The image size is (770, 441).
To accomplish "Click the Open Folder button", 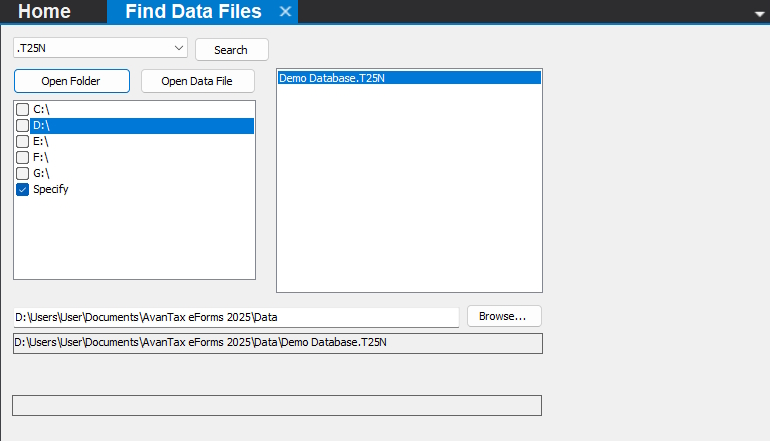I will (x=71, y=81).
